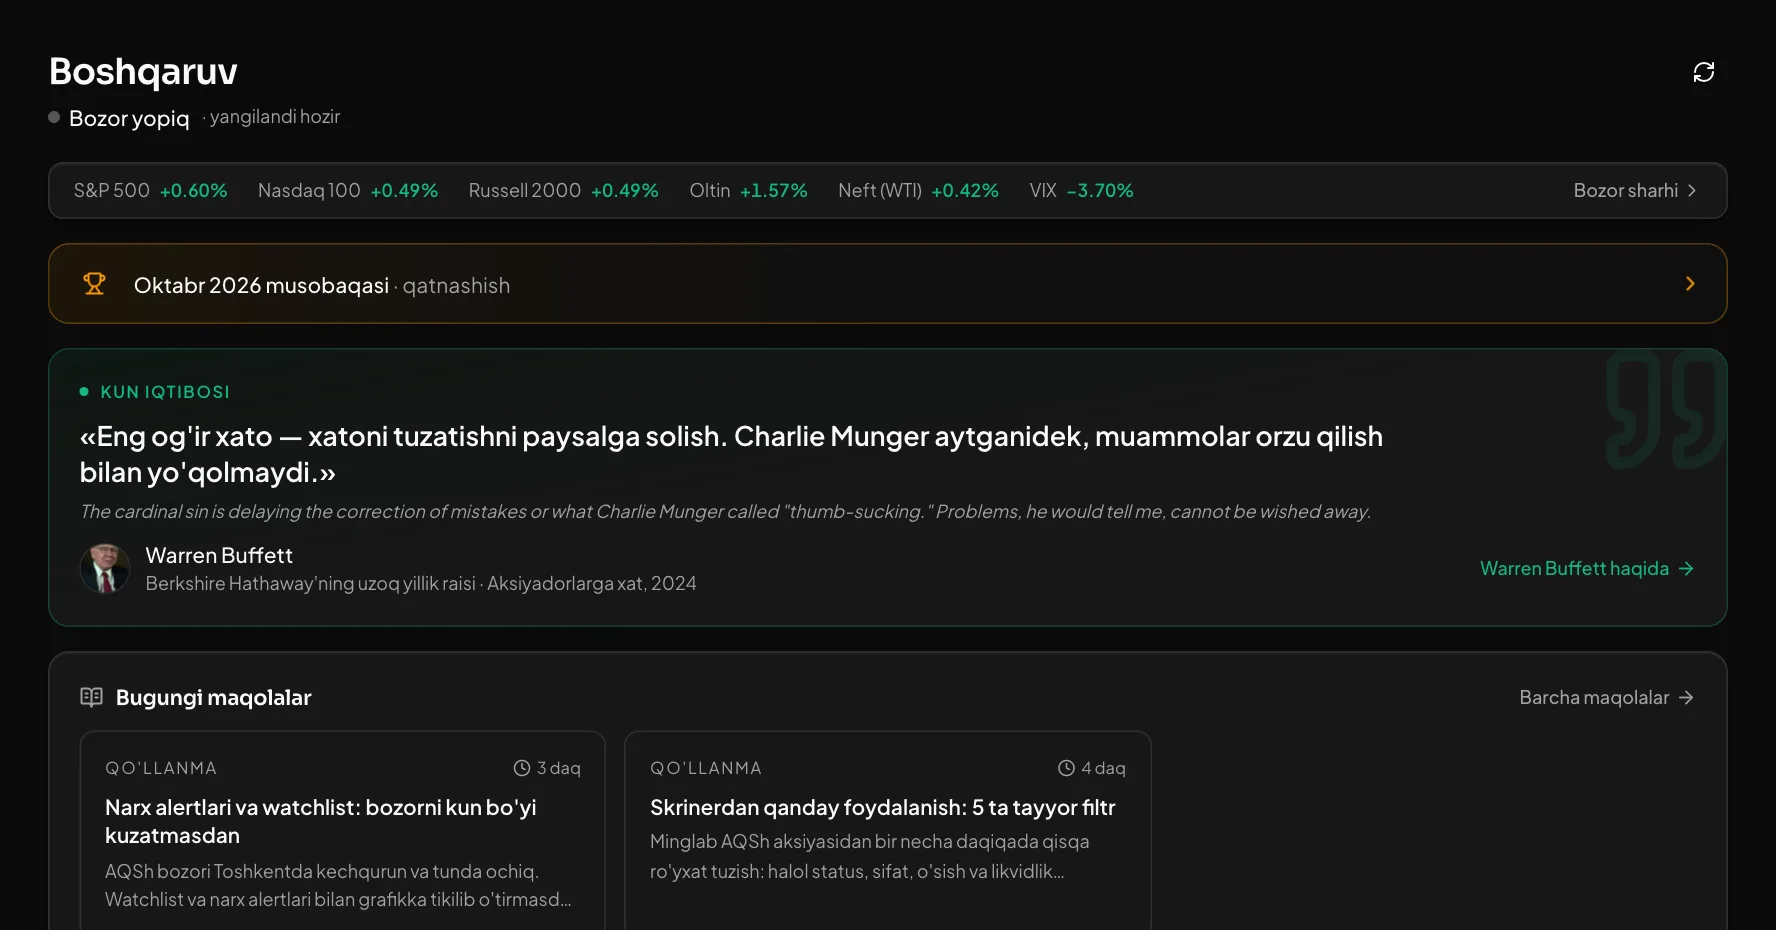Click the trophy icon in competition banner
The height and width of the screenshot is (930, 1776).
click(94, 284)
